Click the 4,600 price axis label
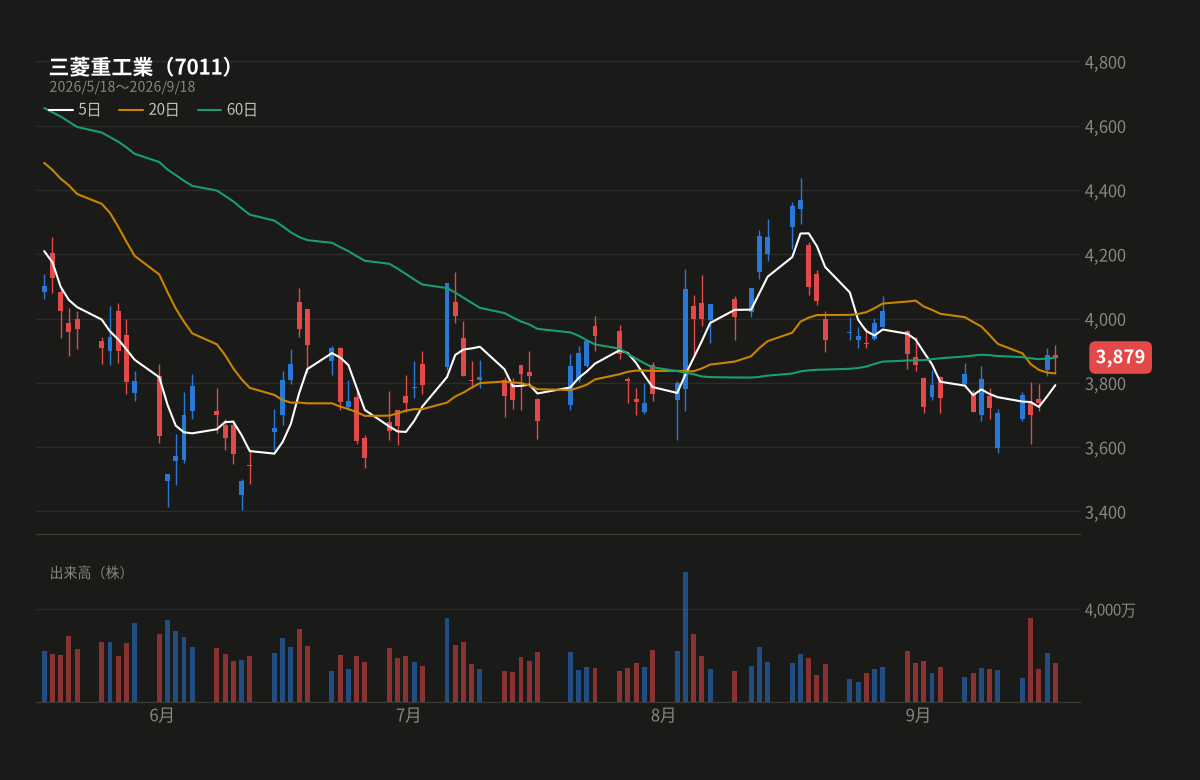The width and height of the screenshot is (1200, 780). (x=1105, y=127)
